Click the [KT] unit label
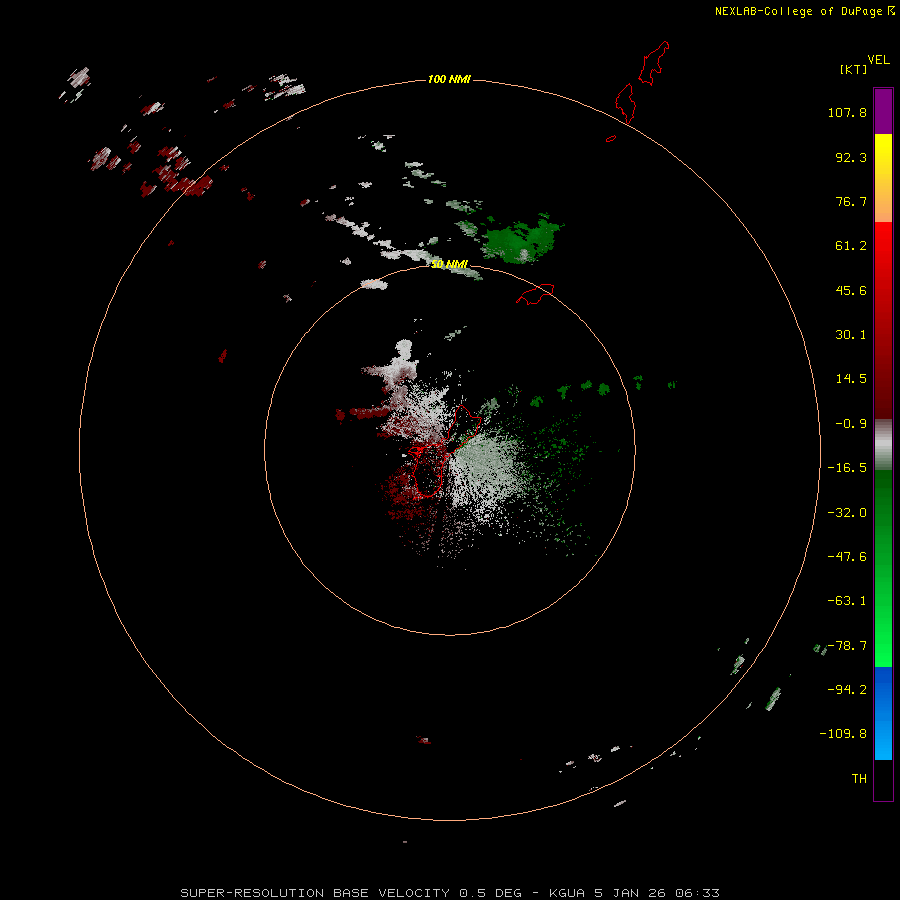Screen dimensions: 900x900 coord(854,69)
